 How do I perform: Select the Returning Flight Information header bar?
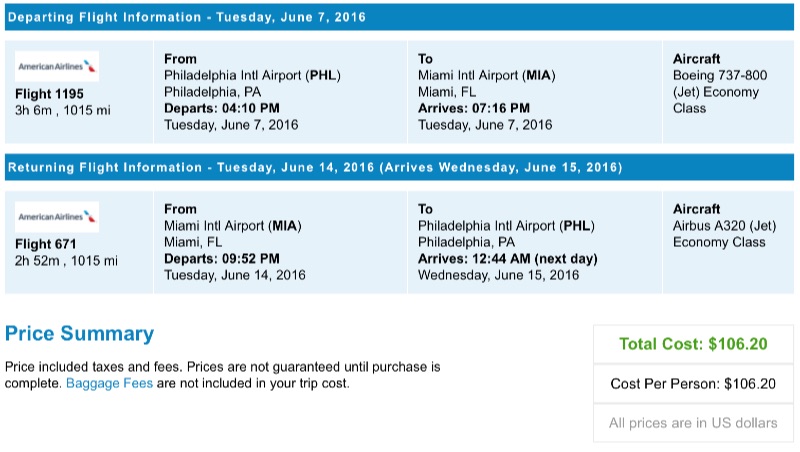pyautogui.click(x=400, y=167)
